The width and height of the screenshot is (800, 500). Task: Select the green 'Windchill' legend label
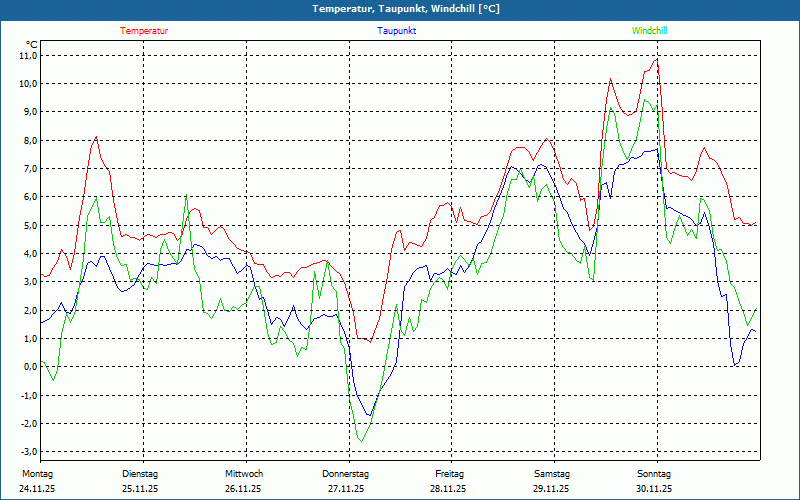point(649,31)
